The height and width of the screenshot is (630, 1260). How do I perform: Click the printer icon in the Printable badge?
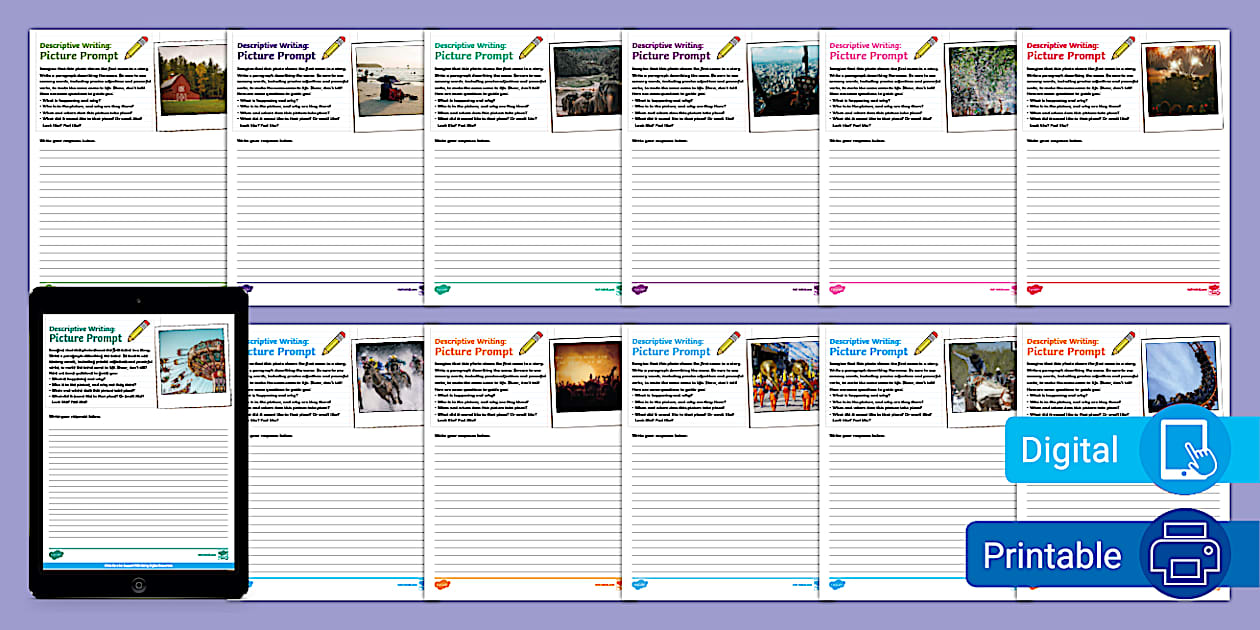pos(1184,555)
